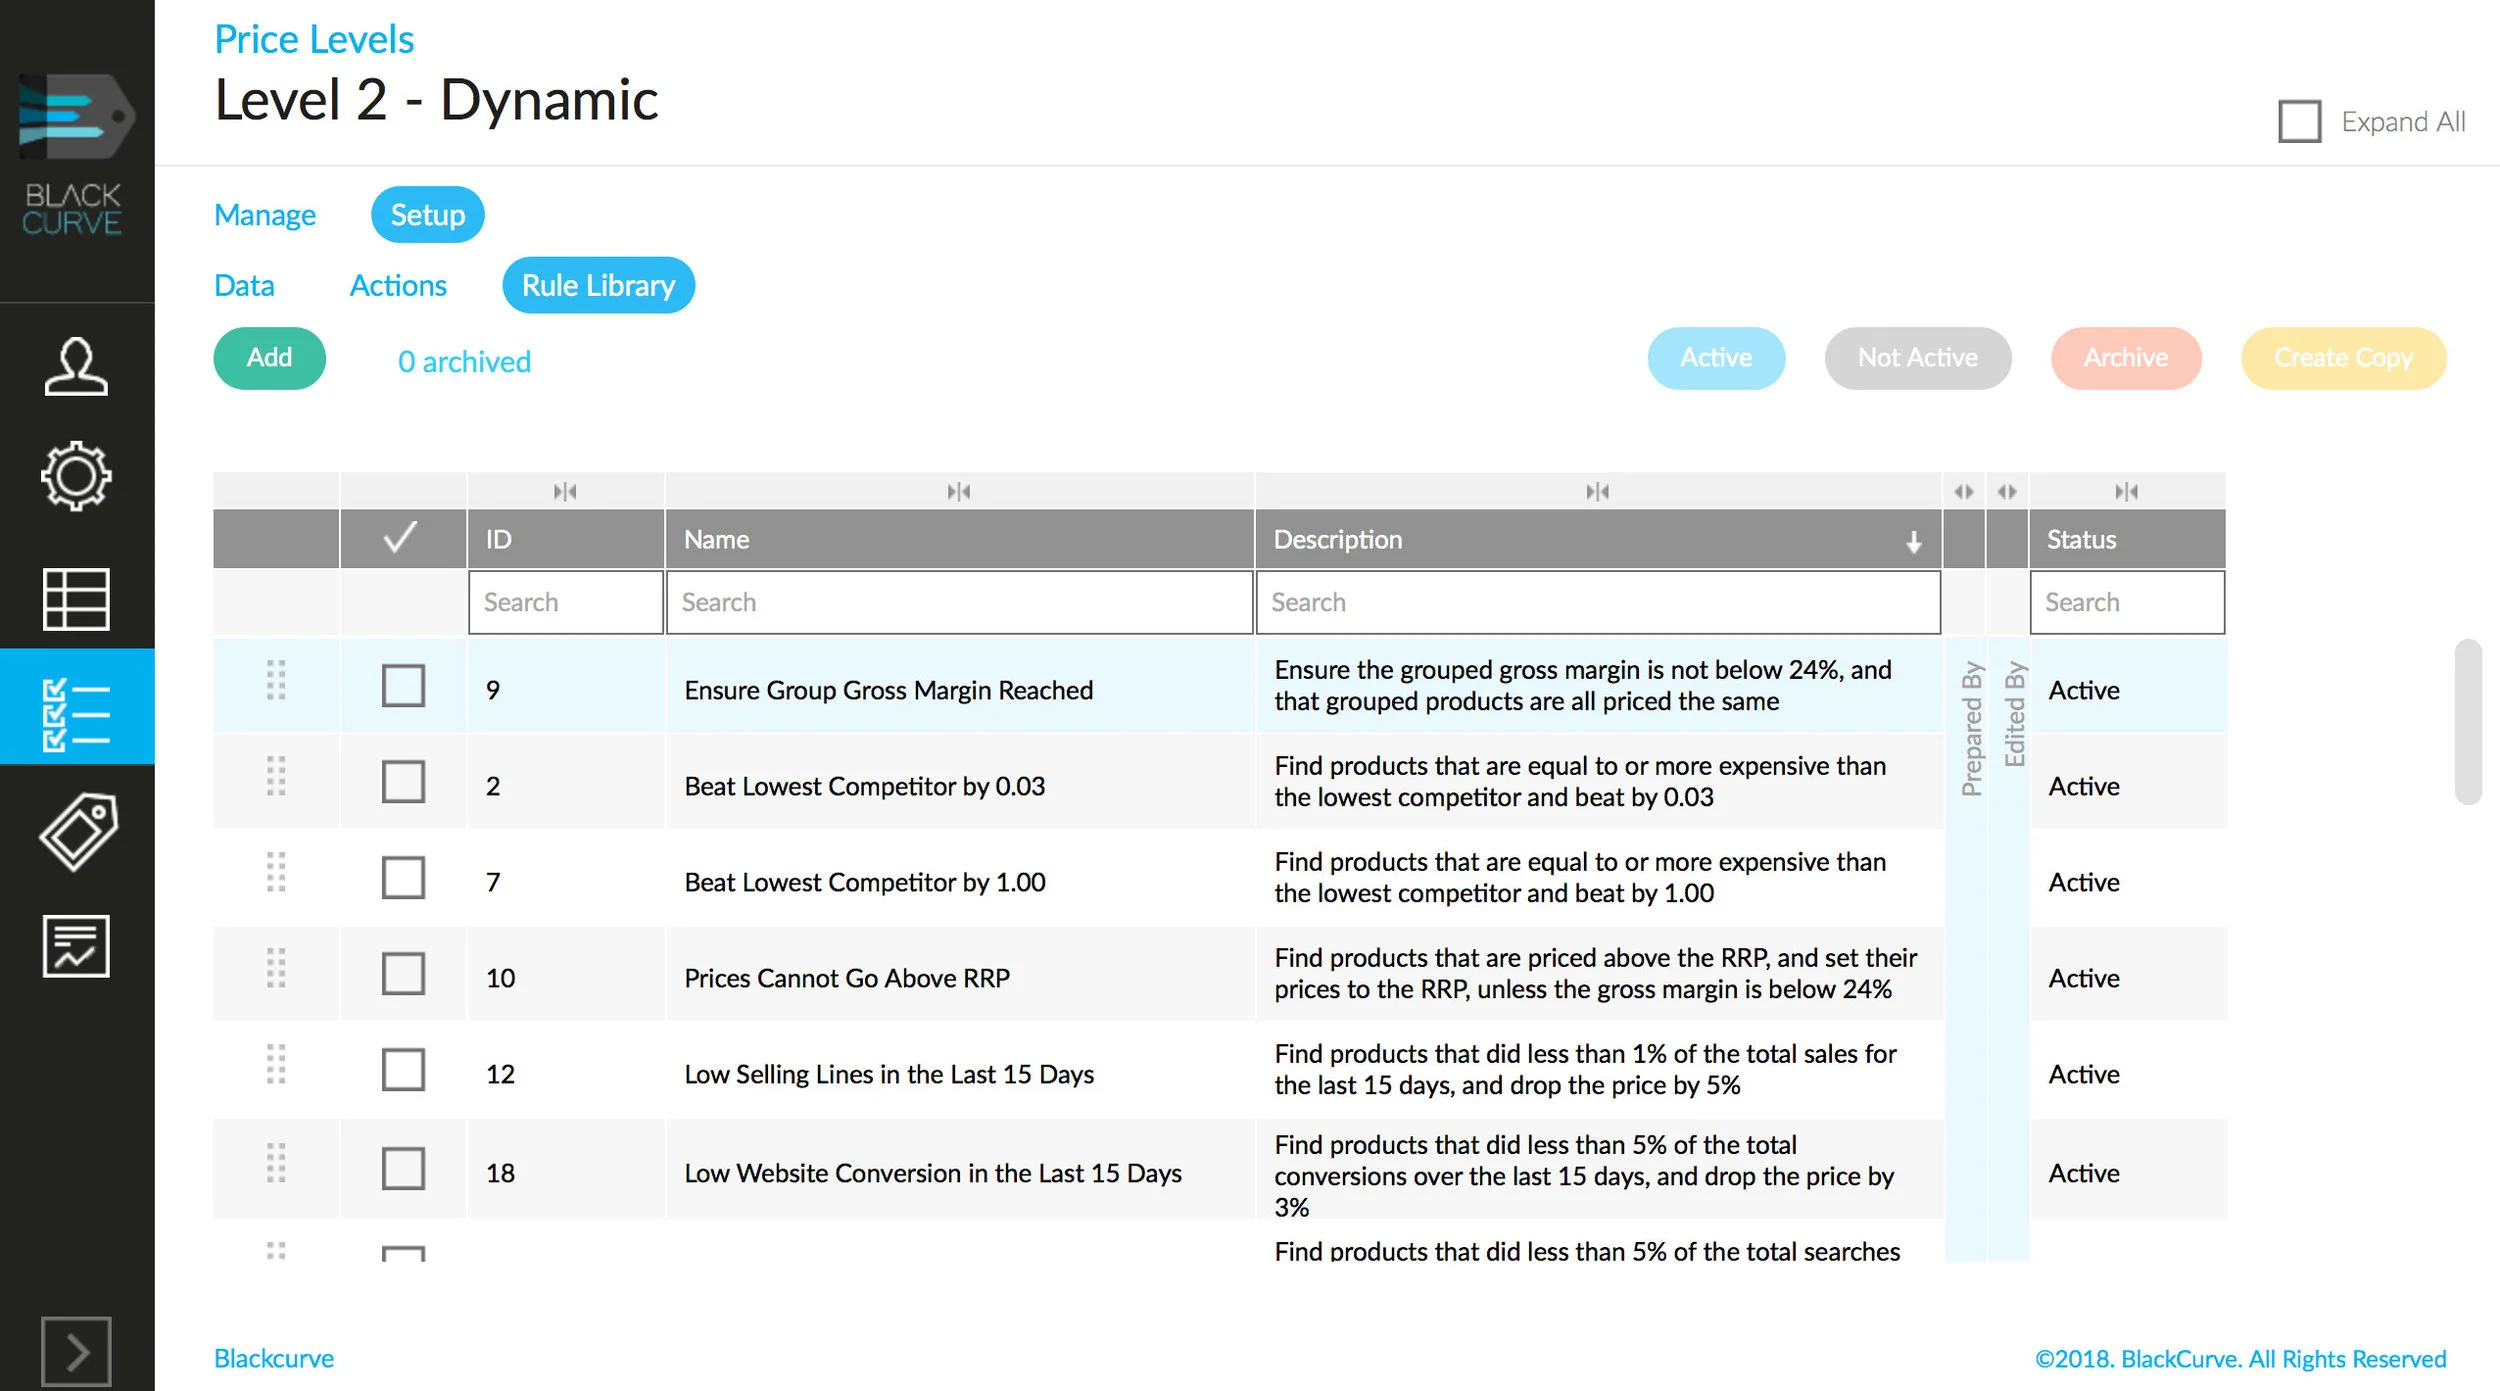Switch to the Manage tab

(265, 215)
